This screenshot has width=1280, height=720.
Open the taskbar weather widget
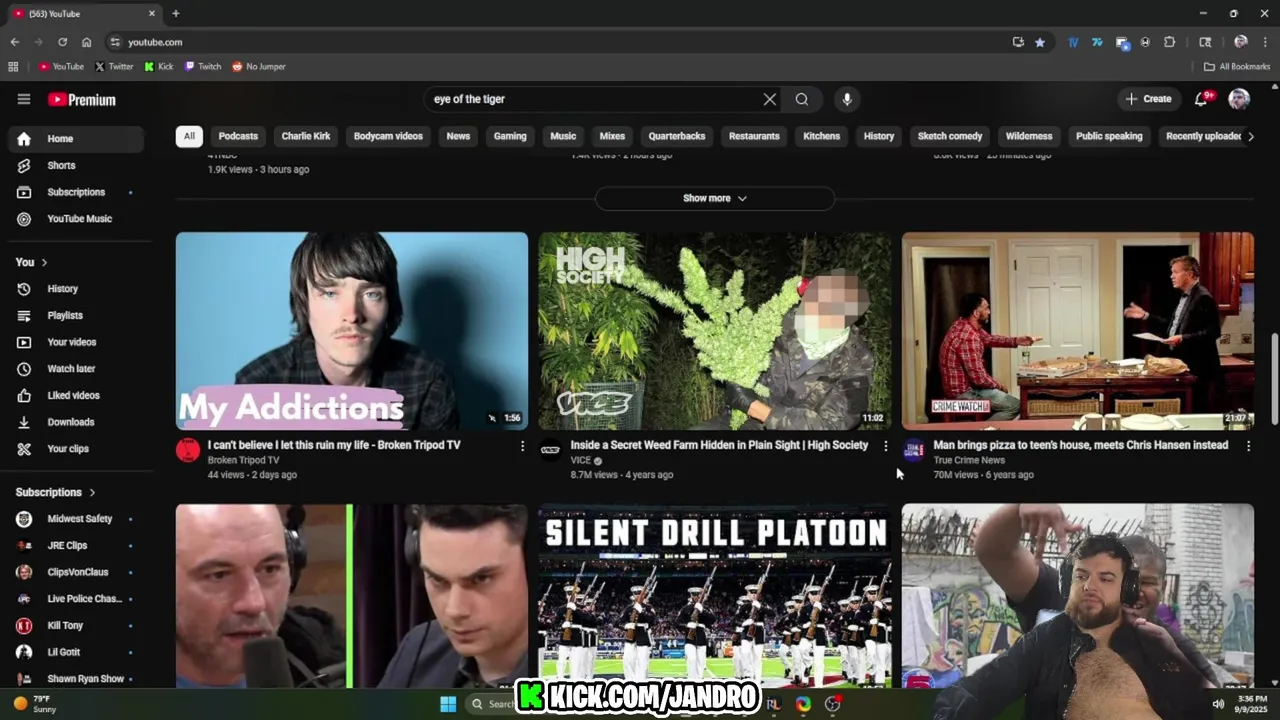[x=35, y=704]
